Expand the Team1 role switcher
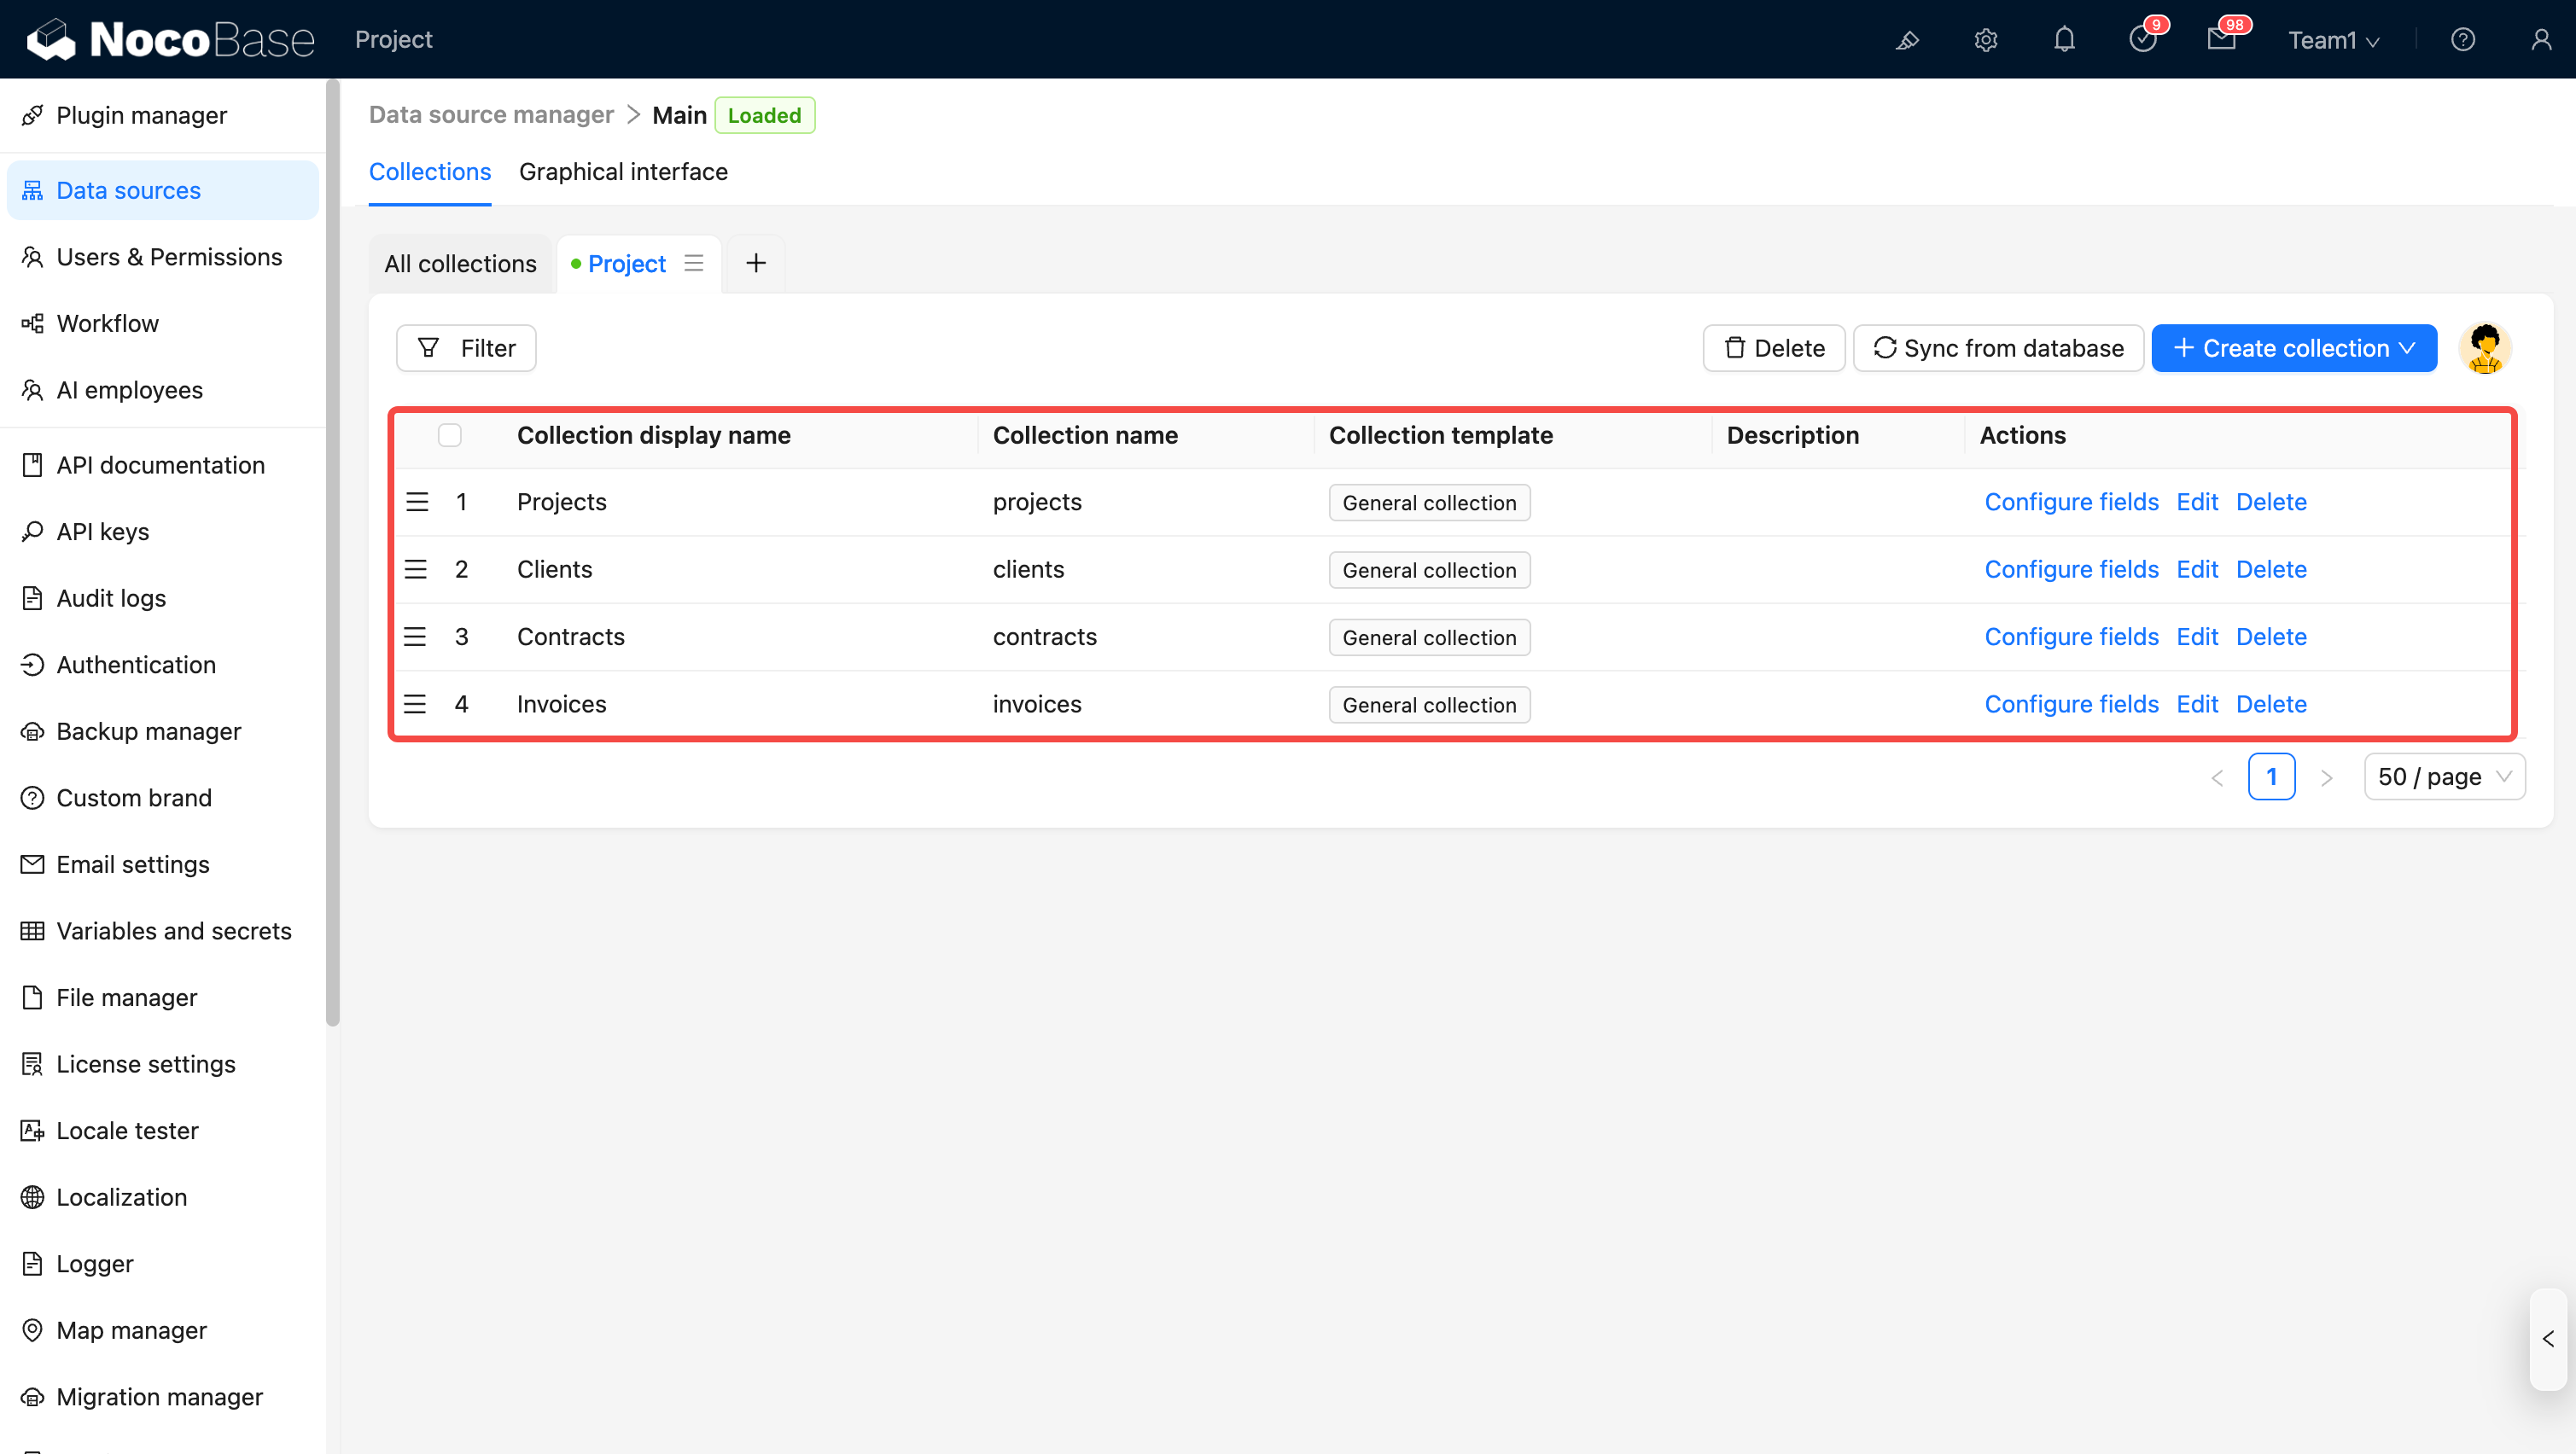This screenshot has height=1454, width=2576. pyautogui.click(x=2333, y=40)
